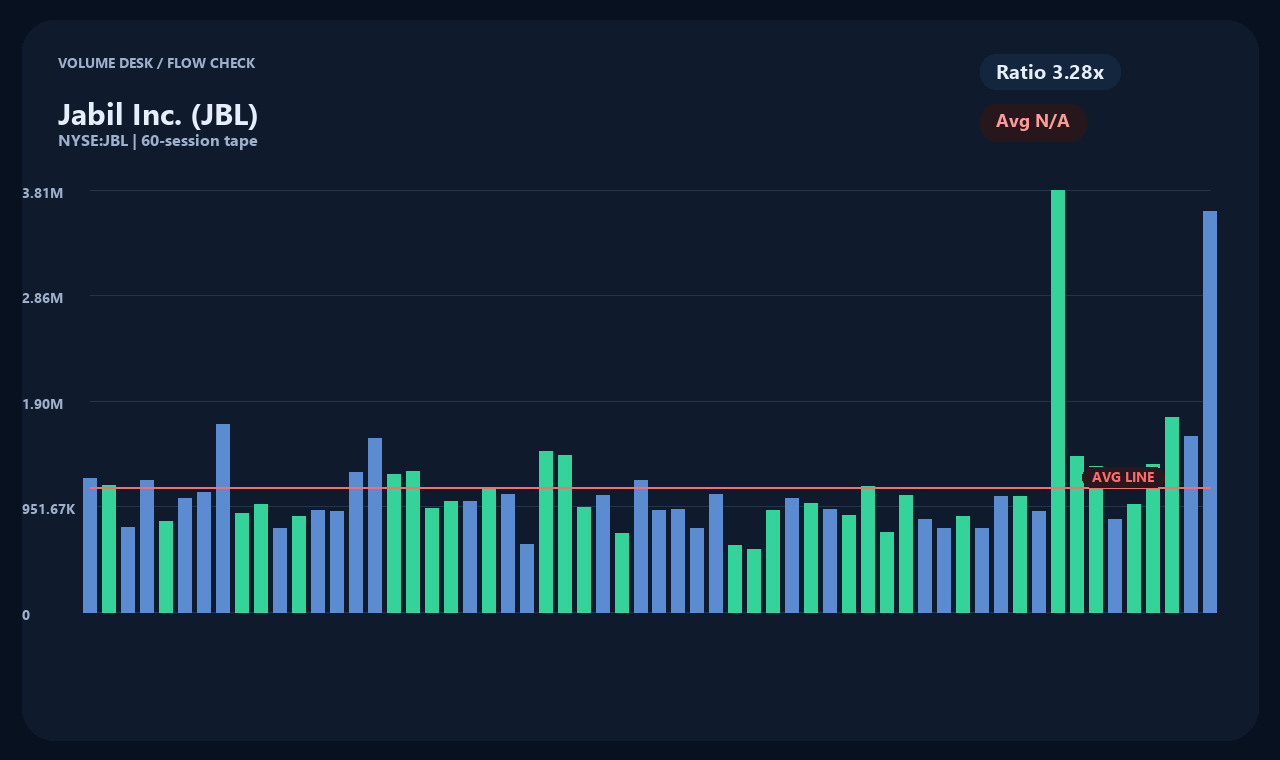Click the Jabil Inc. (JBL) title
This screenshot has height=760, width=1280.
(158, 115)
